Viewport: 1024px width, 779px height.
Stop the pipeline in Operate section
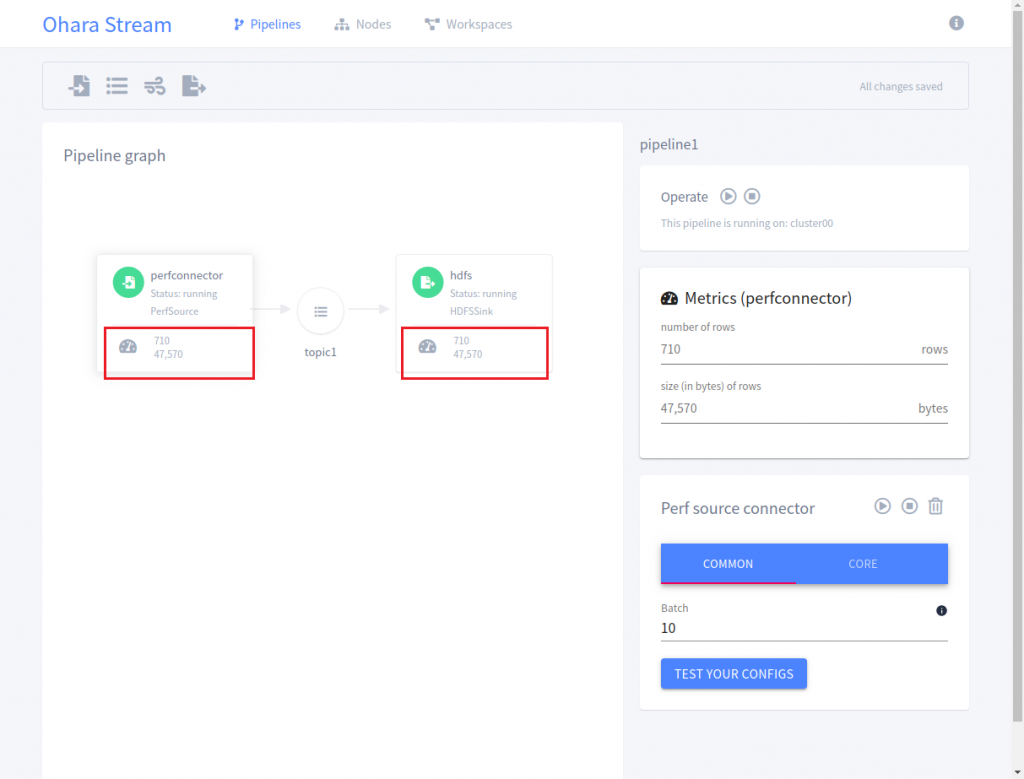[752, 196]
